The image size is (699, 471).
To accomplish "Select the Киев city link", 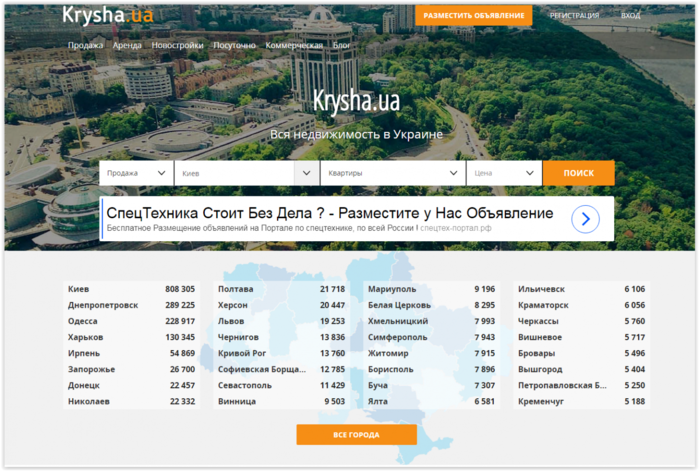I will [x=78, y=289].
